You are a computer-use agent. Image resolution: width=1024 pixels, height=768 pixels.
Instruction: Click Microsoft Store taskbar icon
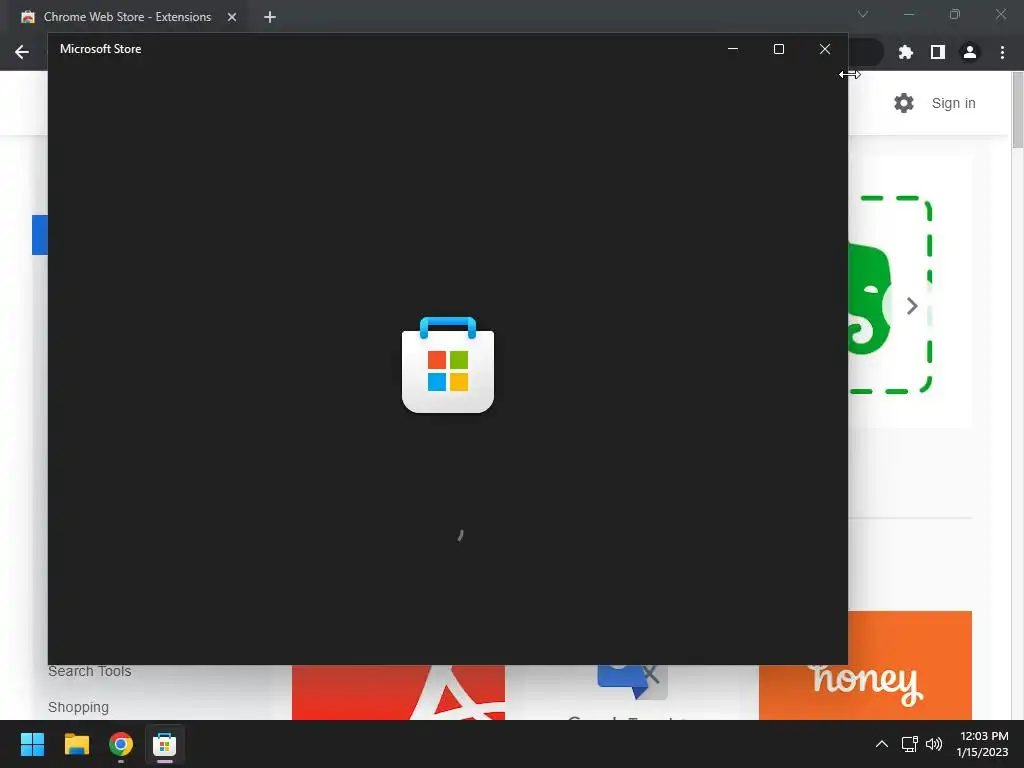point(165,744)
